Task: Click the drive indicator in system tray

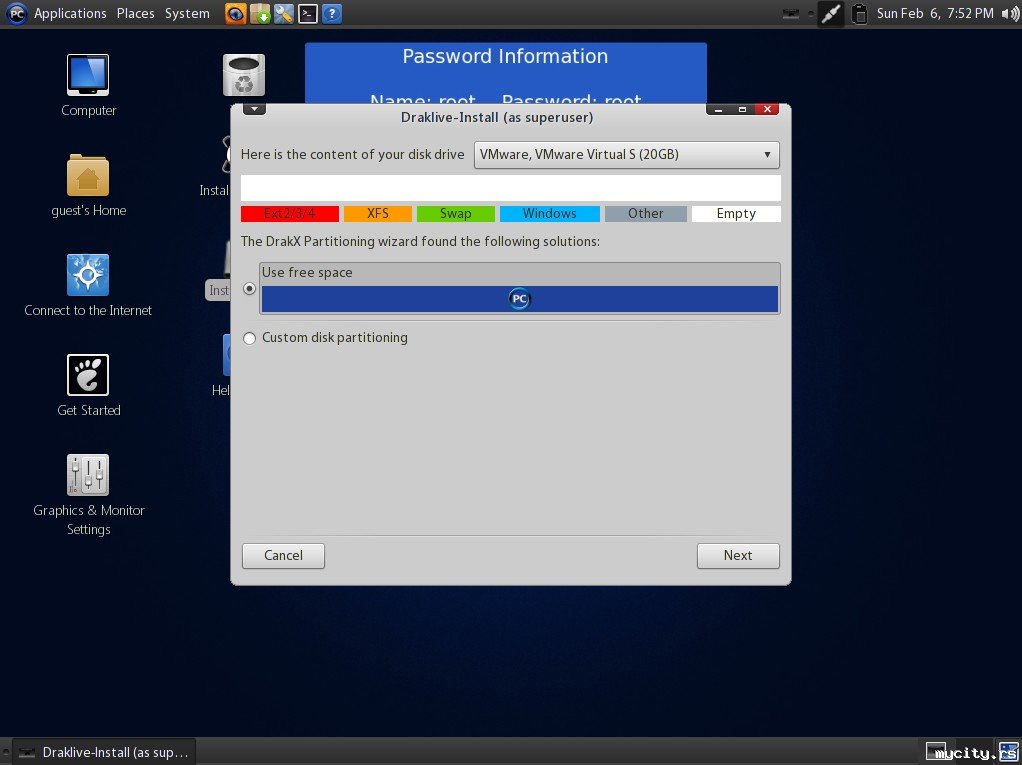Action: tap(791, 13)
